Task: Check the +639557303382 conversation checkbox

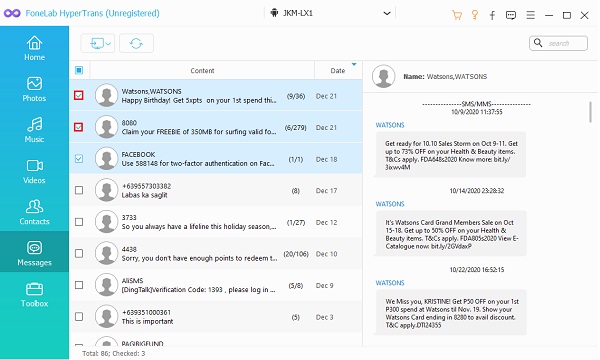Action: pos(79,190)
